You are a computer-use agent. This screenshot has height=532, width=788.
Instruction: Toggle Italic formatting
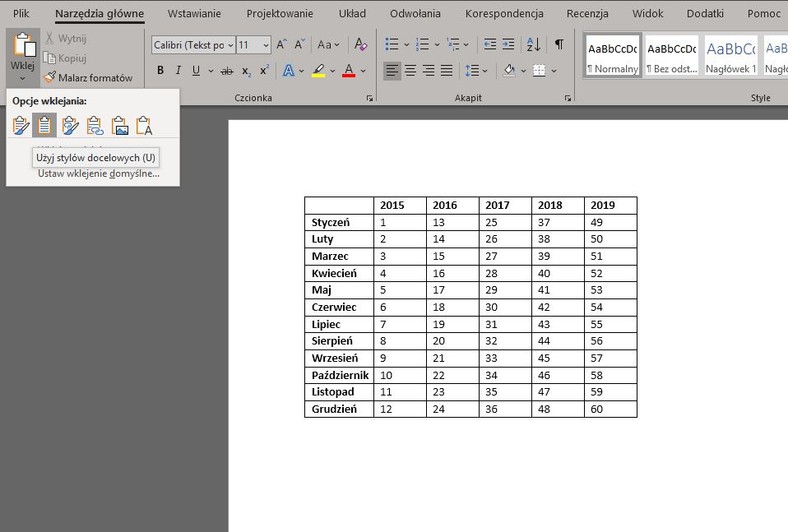[x=178, y=71]
